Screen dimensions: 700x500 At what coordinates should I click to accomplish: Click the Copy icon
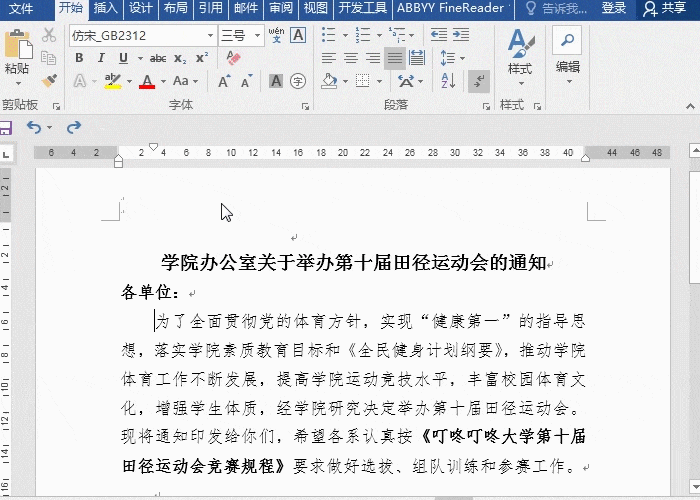coord(48,58)
